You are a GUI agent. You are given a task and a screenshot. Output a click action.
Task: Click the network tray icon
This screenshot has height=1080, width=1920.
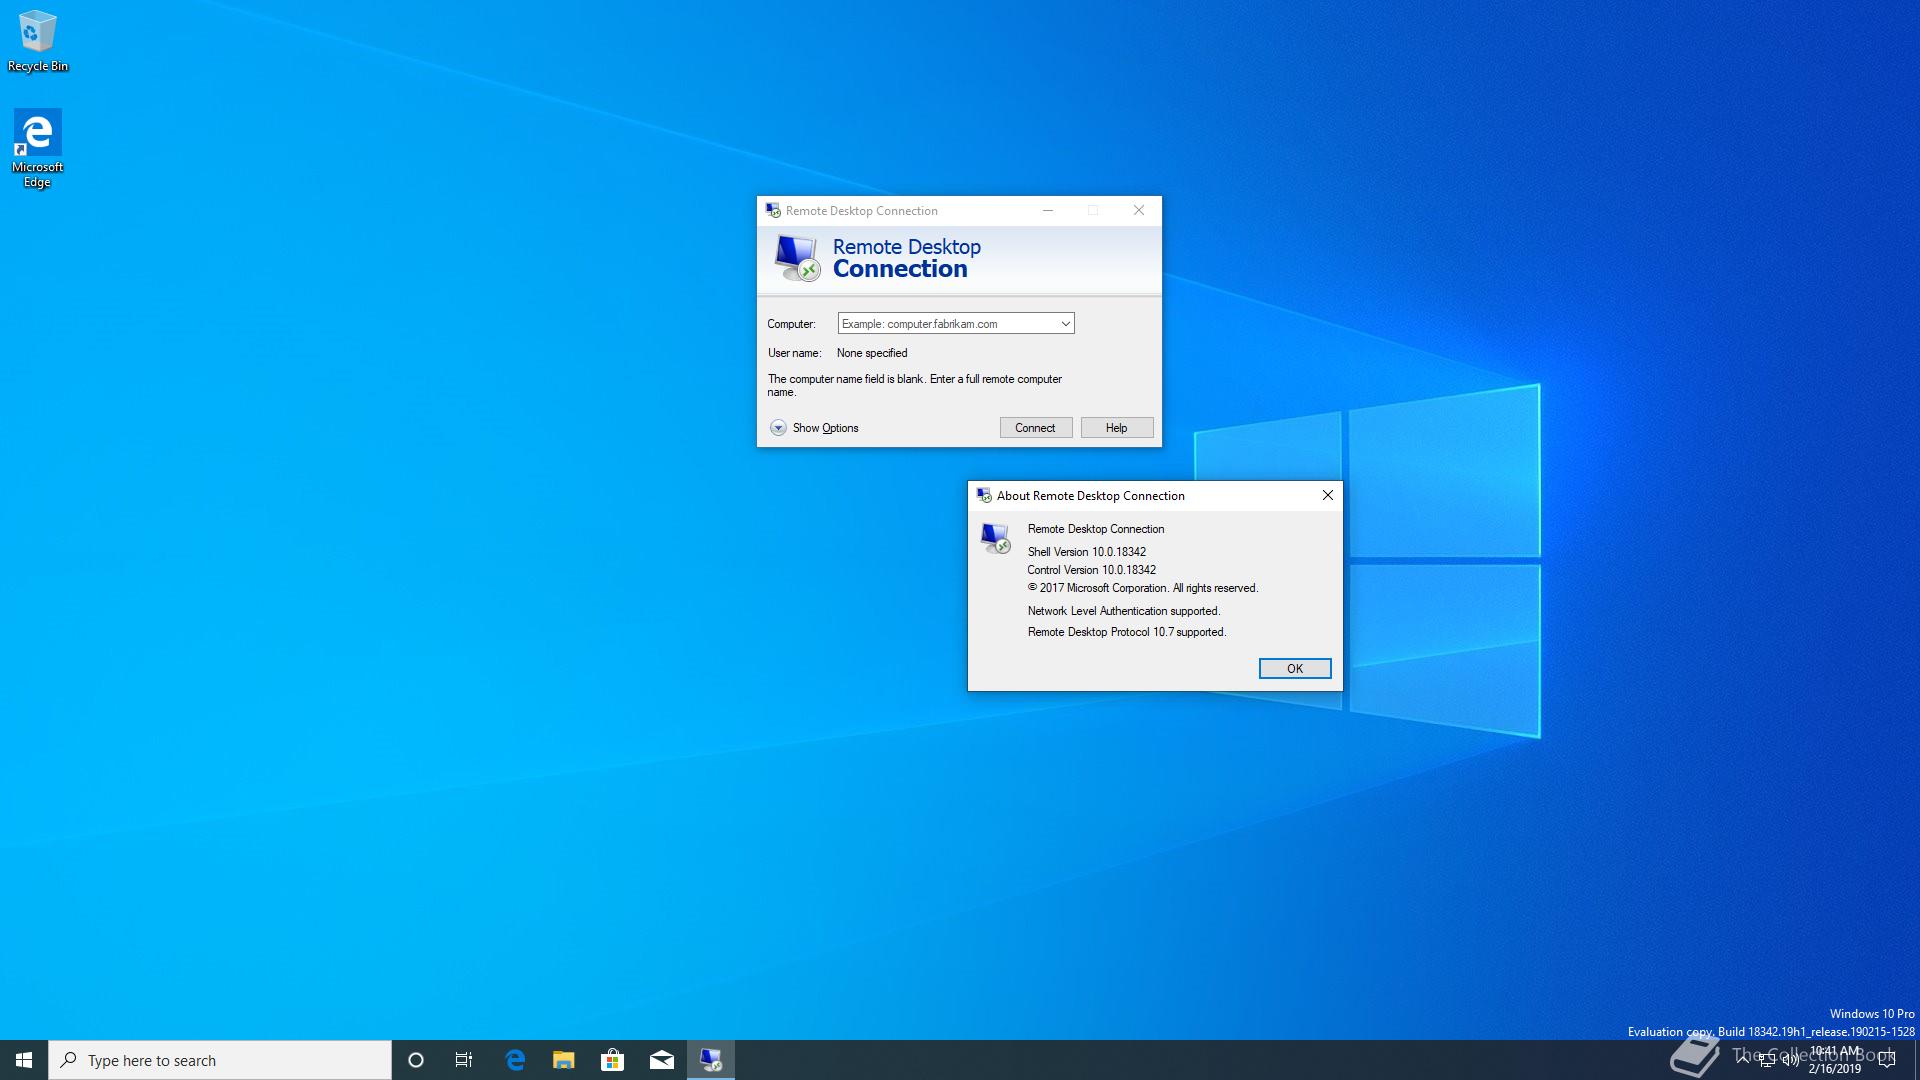tap(1767, 1060)
